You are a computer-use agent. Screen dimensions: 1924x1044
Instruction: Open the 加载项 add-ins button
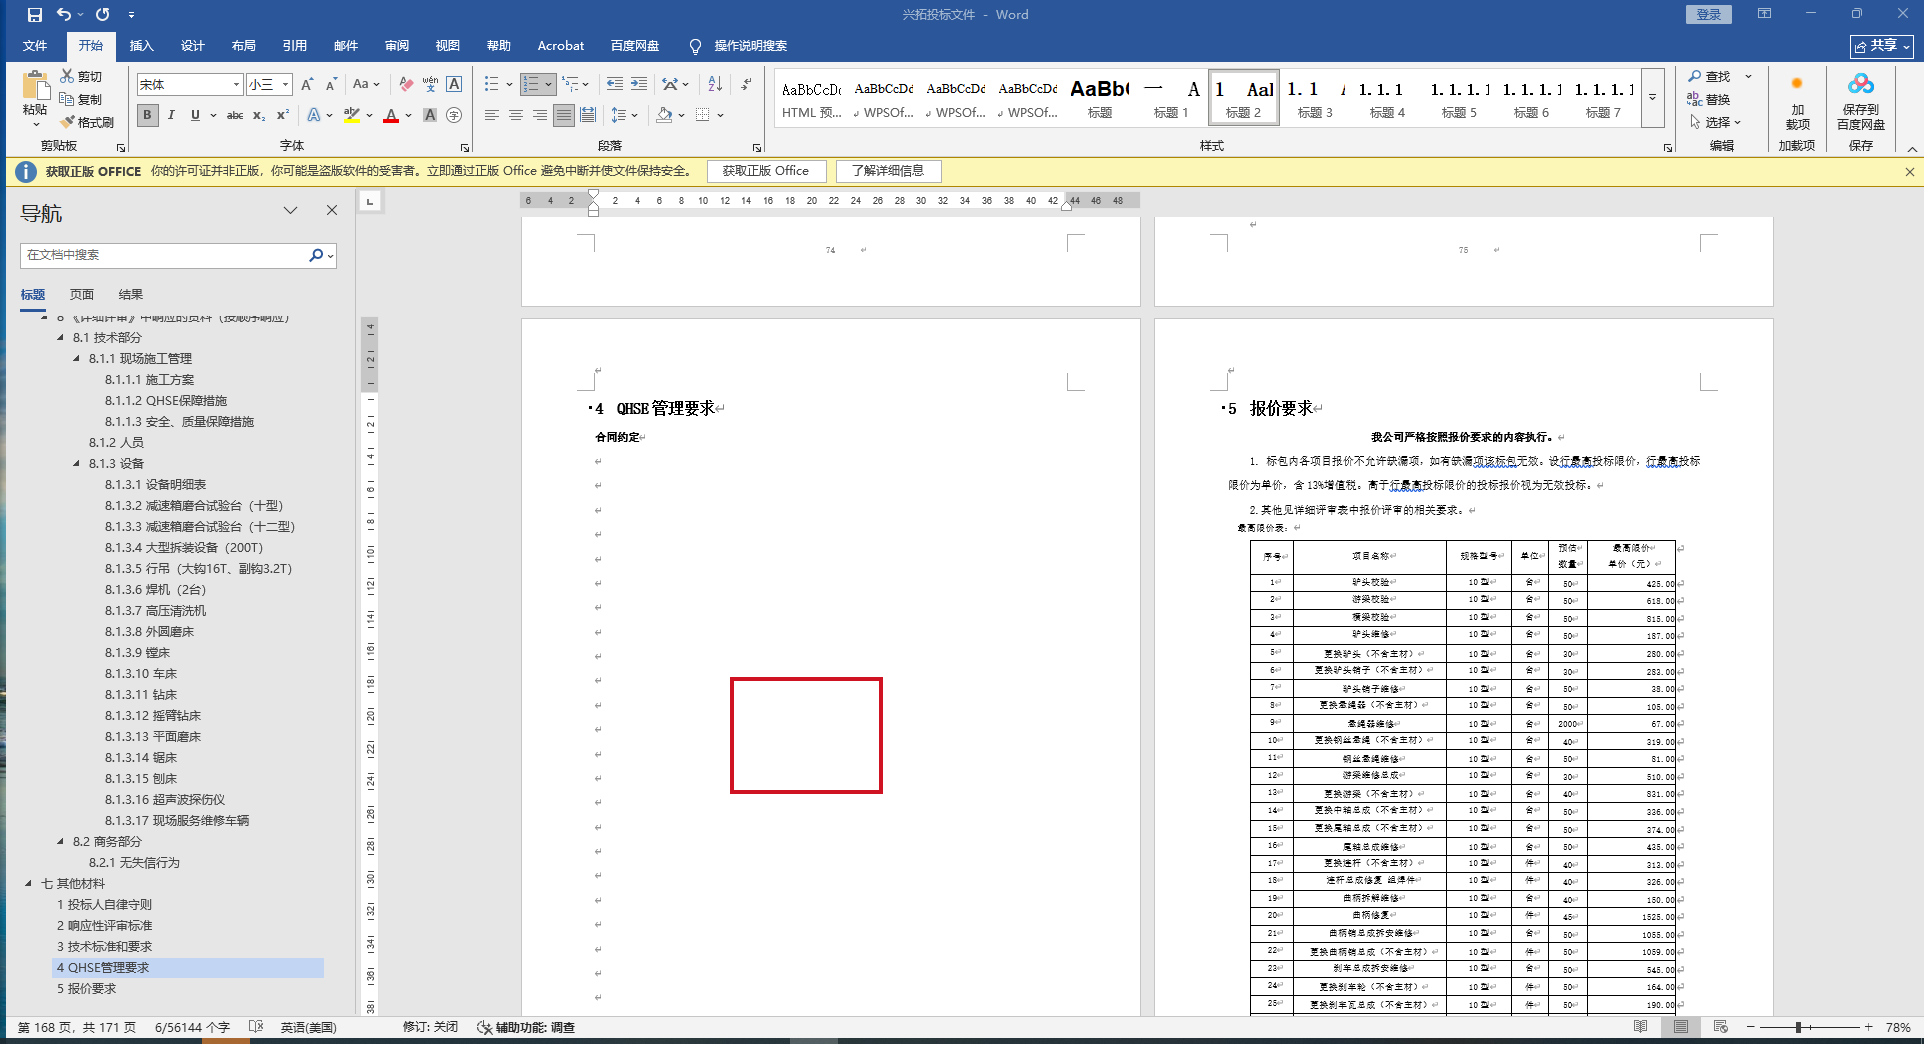click(1797, 103)
